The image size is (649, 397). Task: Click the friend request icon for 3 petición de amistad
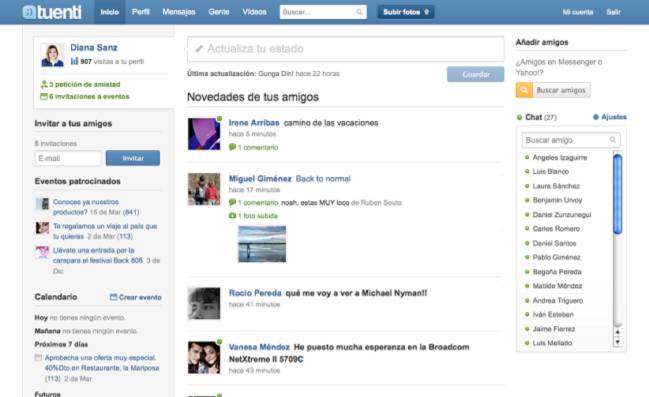pyautogui.click(x=44, y=84)
